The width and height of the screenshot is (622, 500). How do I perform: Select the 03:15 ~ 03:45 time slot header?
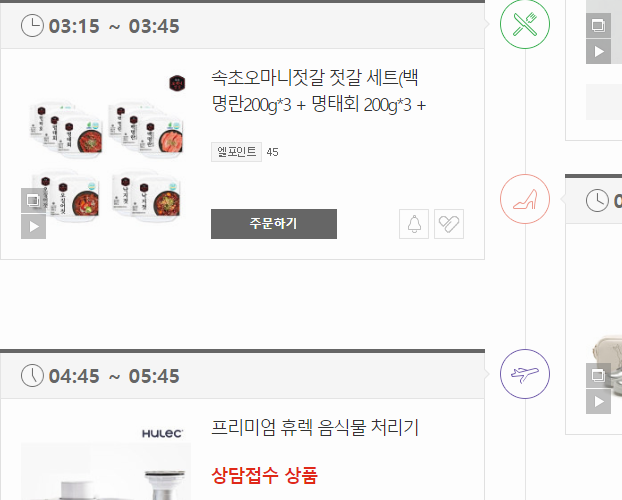pos(242,26)
